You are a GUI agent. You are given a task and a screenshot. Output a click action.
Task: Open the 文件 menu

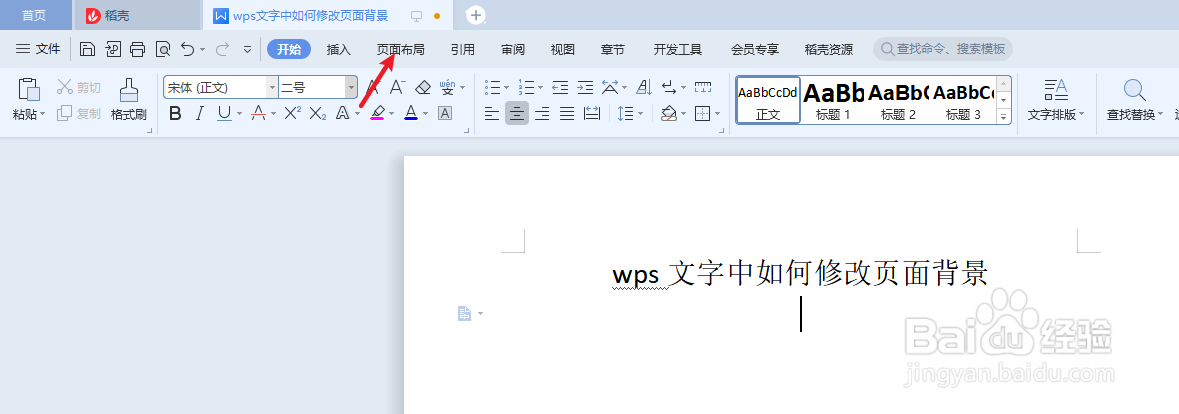[38, 49]
